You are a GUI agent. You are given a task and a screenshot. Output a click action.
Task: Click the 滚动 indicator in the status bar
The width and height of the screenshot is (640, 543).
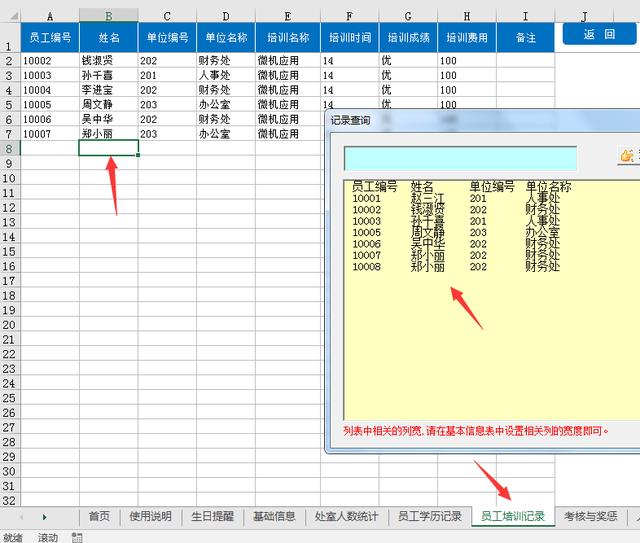coord(48,537)
